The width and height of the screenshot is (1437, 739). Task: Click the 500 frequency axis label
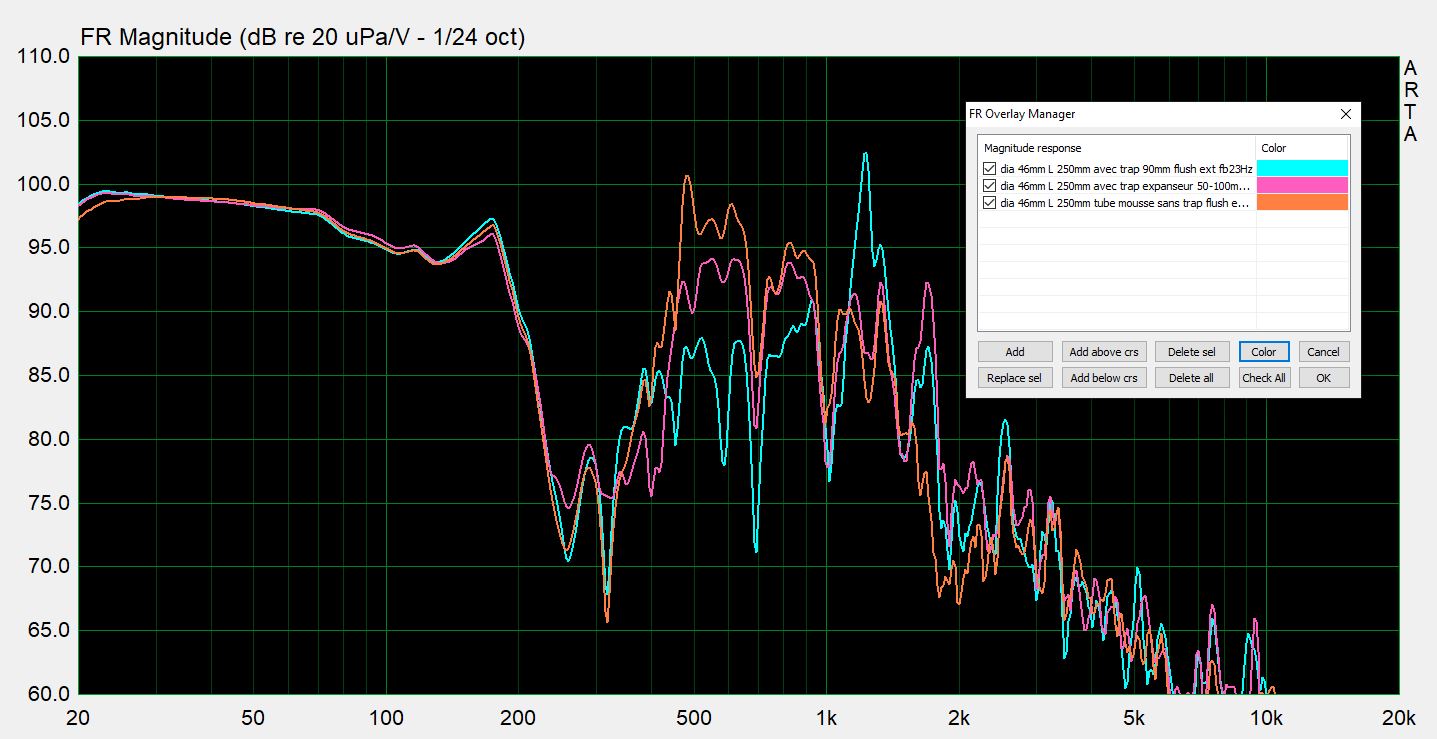coord(693,718)
